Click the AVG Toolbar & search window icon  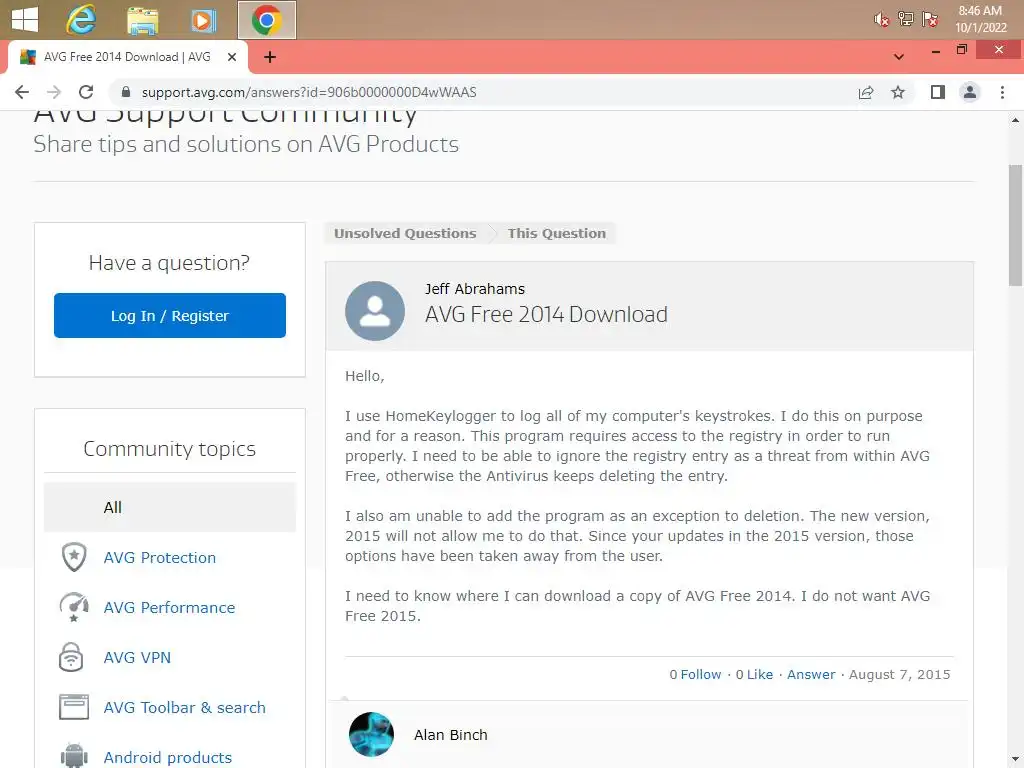pos(74,707)
